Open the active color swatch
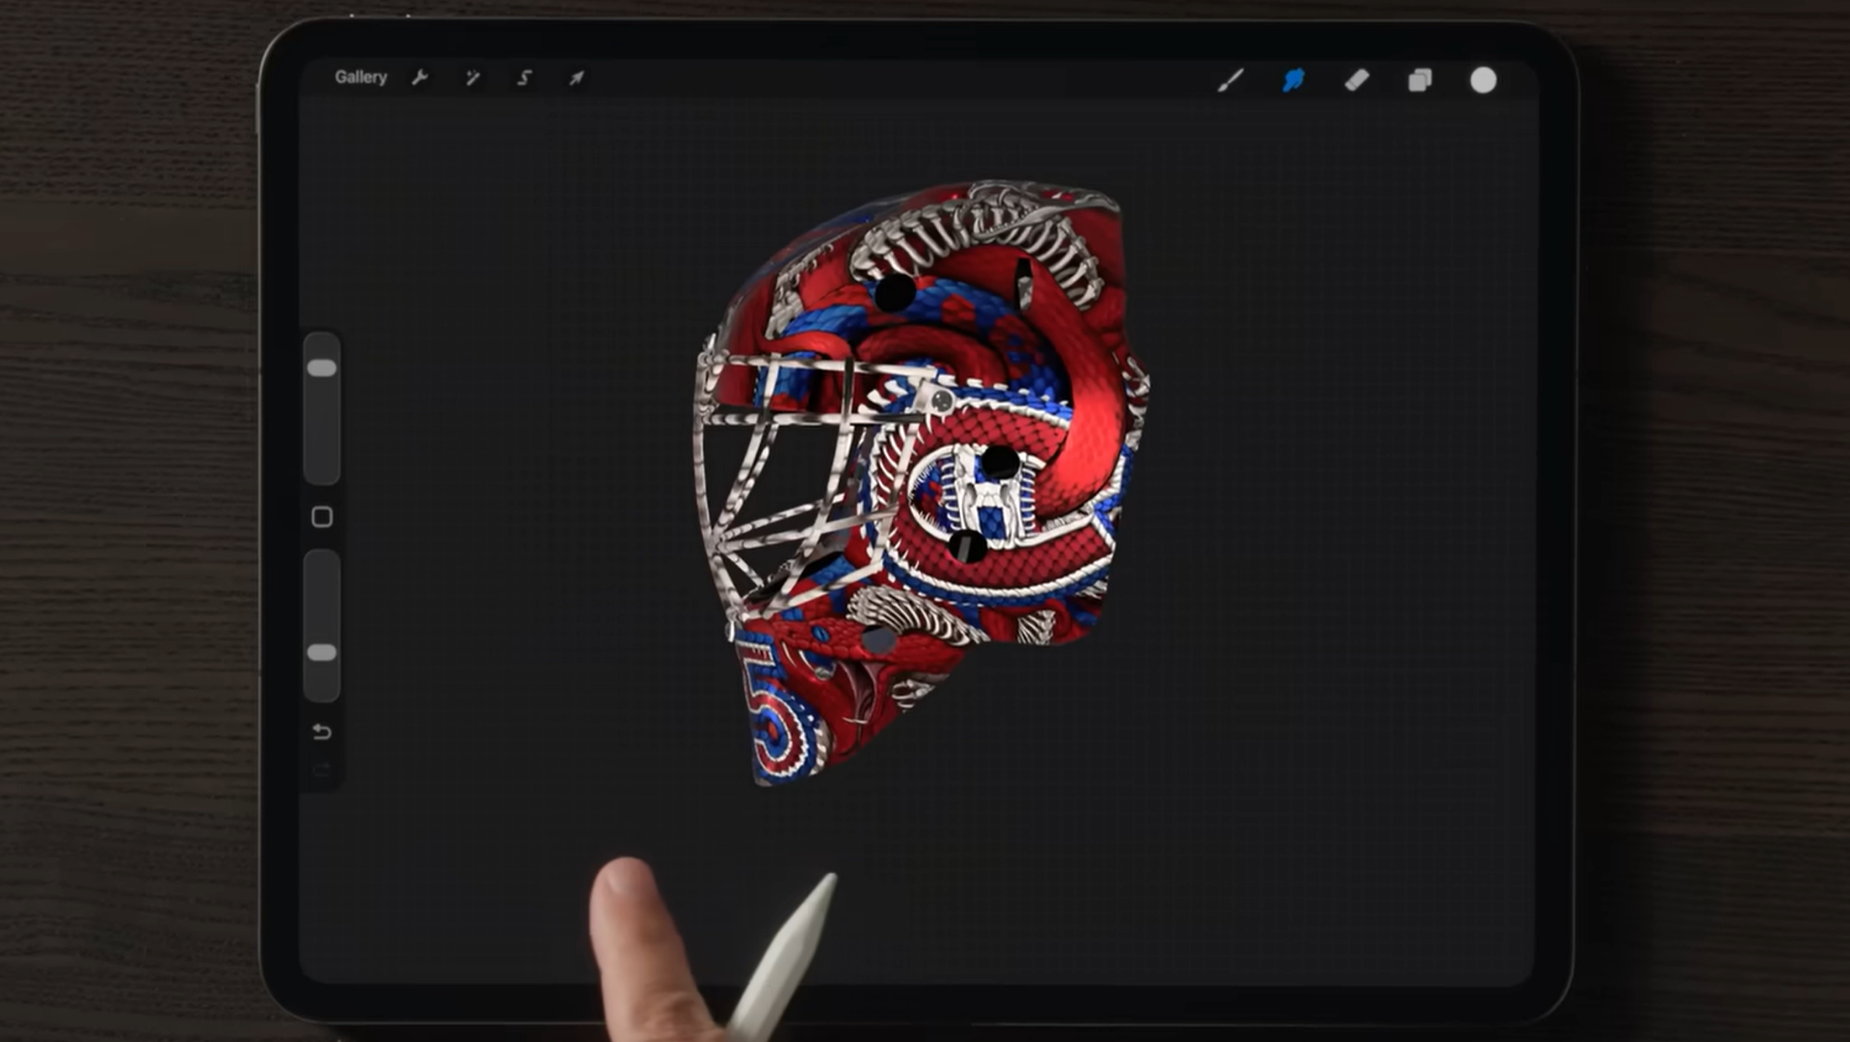1850x1042 pixels. coord(1483,80)
